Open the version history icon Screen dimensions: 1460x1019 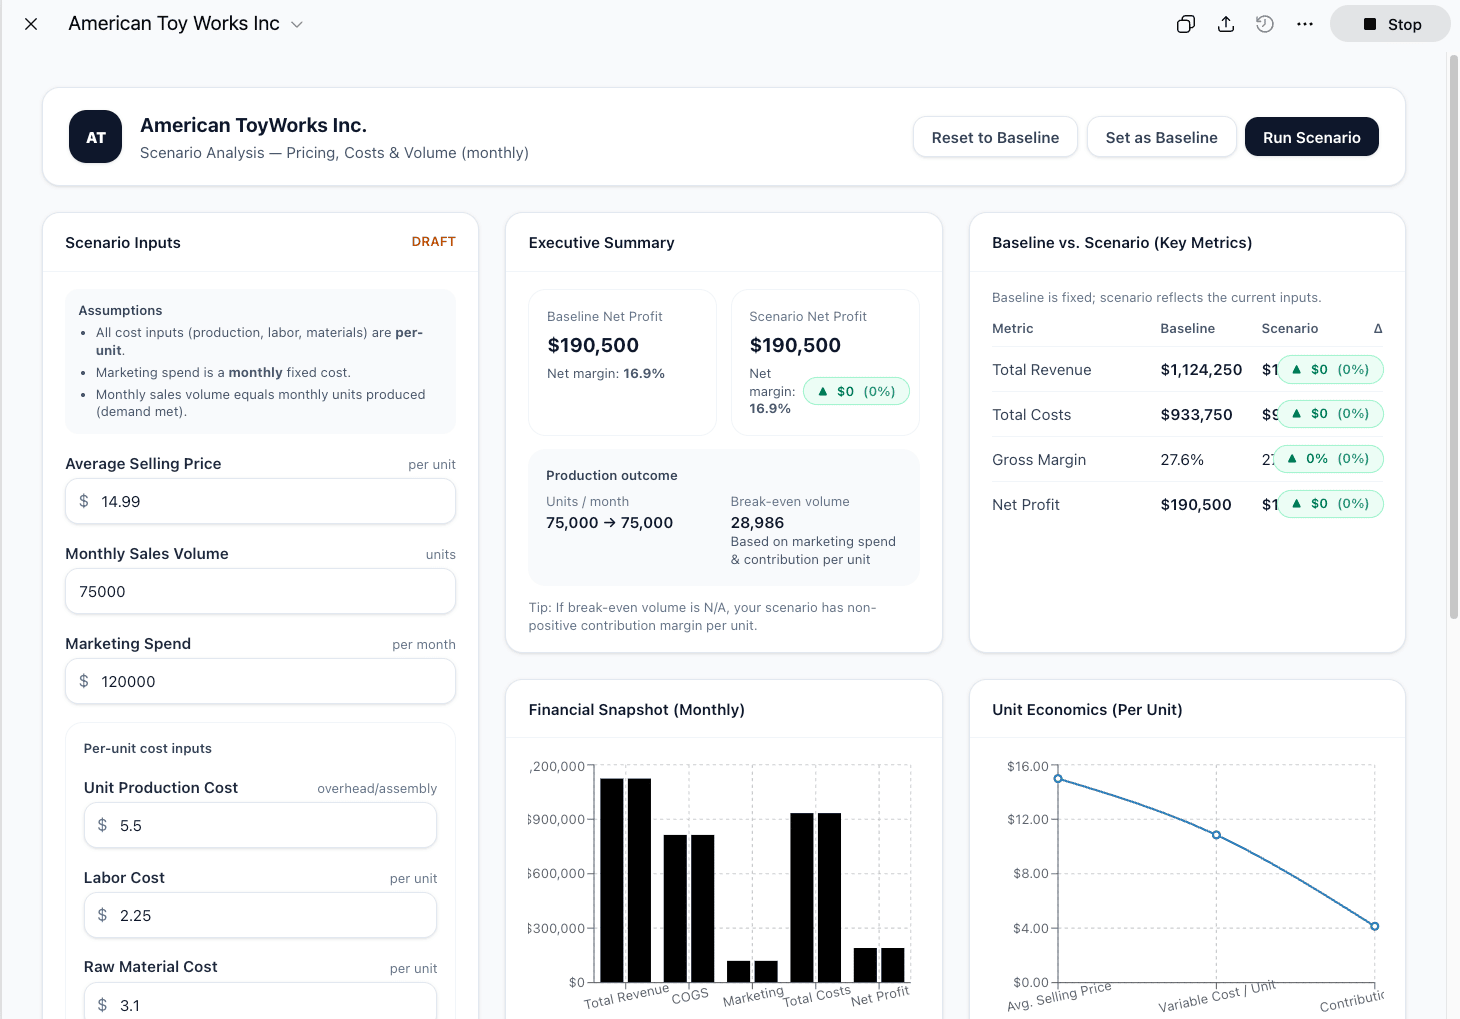click(x=1265, y=25)
